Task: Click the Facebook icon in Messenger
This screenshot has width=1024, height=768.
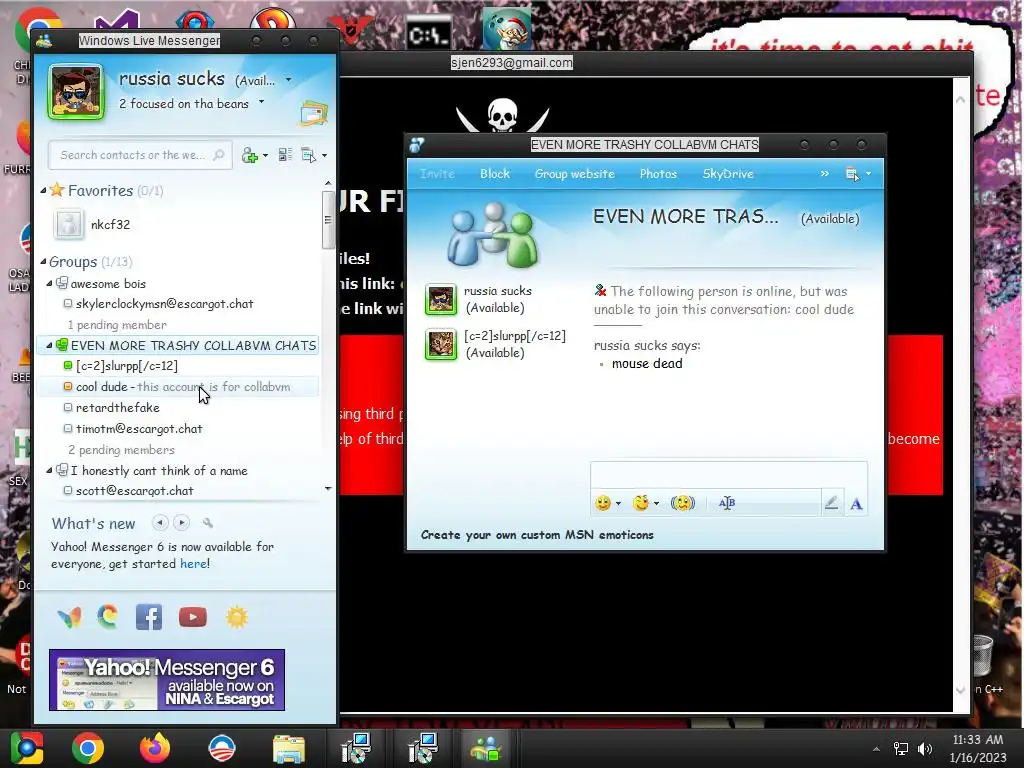Action: pos(149,617)
